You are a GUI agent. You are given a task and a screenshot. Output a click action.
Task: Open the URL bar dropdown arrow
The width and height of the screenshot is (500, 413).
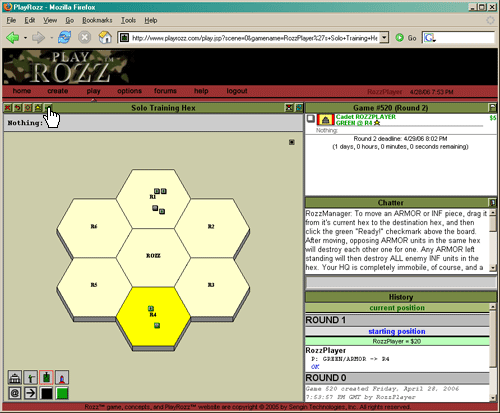pyautogui.click(x=384, y=38)
